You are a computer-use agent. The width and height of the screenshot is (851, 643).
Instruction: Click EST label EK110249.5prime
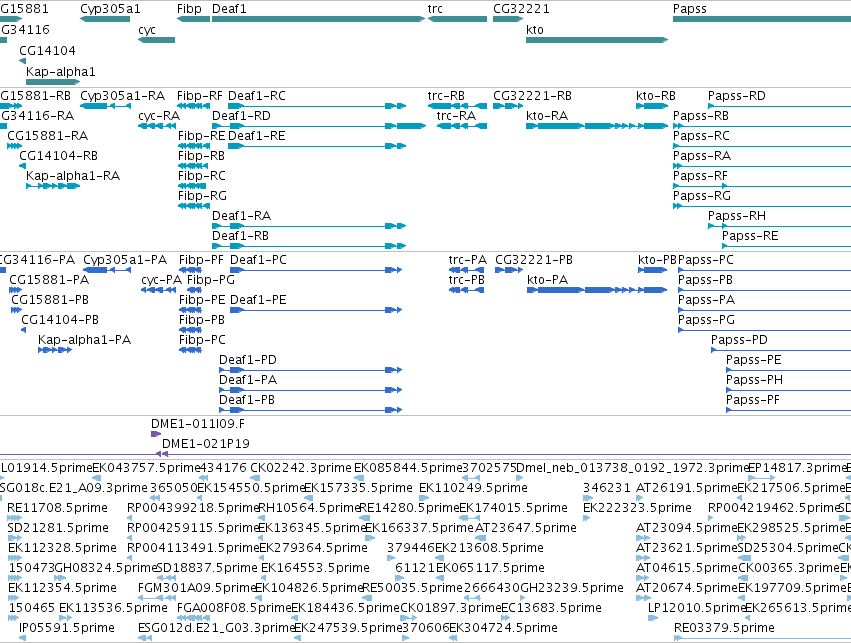pos(473,488)
